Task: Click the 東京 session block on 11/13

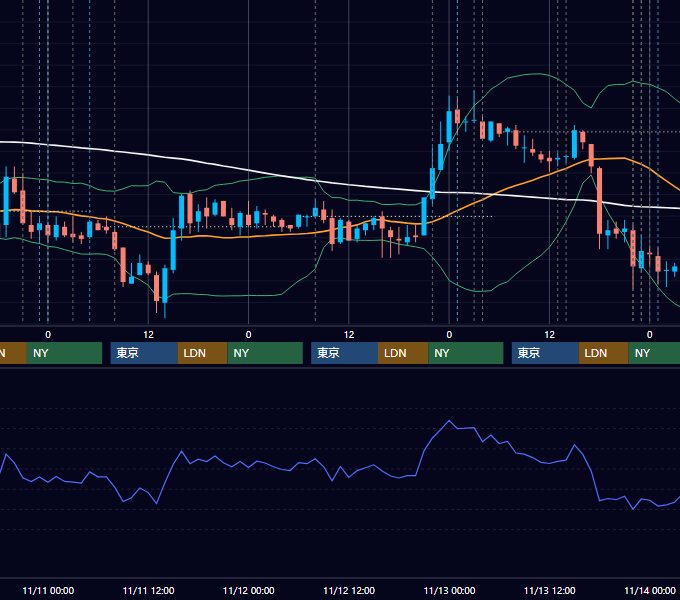Action: [545, 353]
